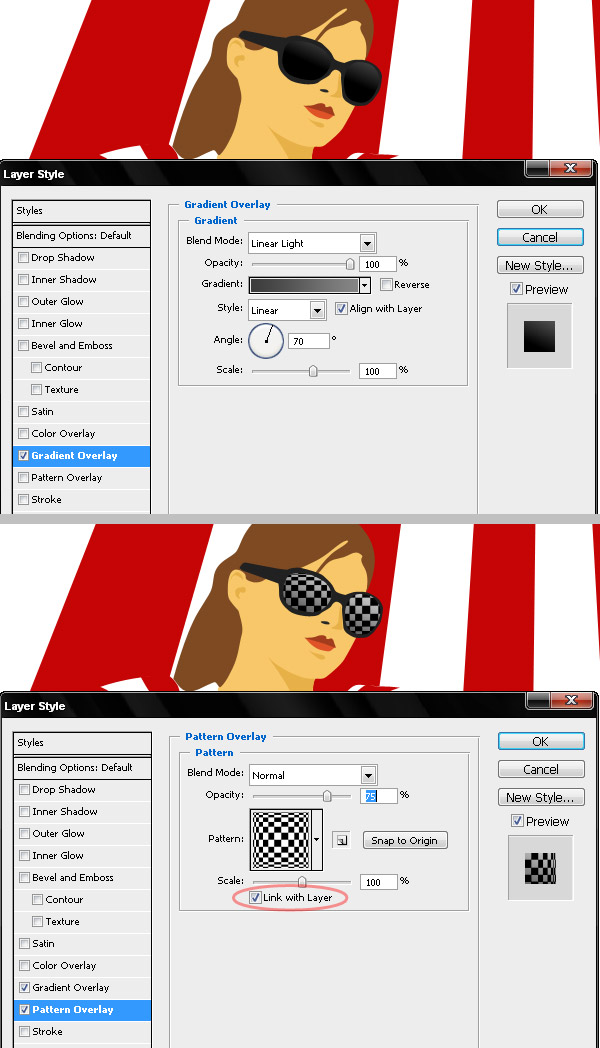Select highlighted Pattern Overlay row in styles list
Screen dimensions: 600x1048
(82, 1010)
